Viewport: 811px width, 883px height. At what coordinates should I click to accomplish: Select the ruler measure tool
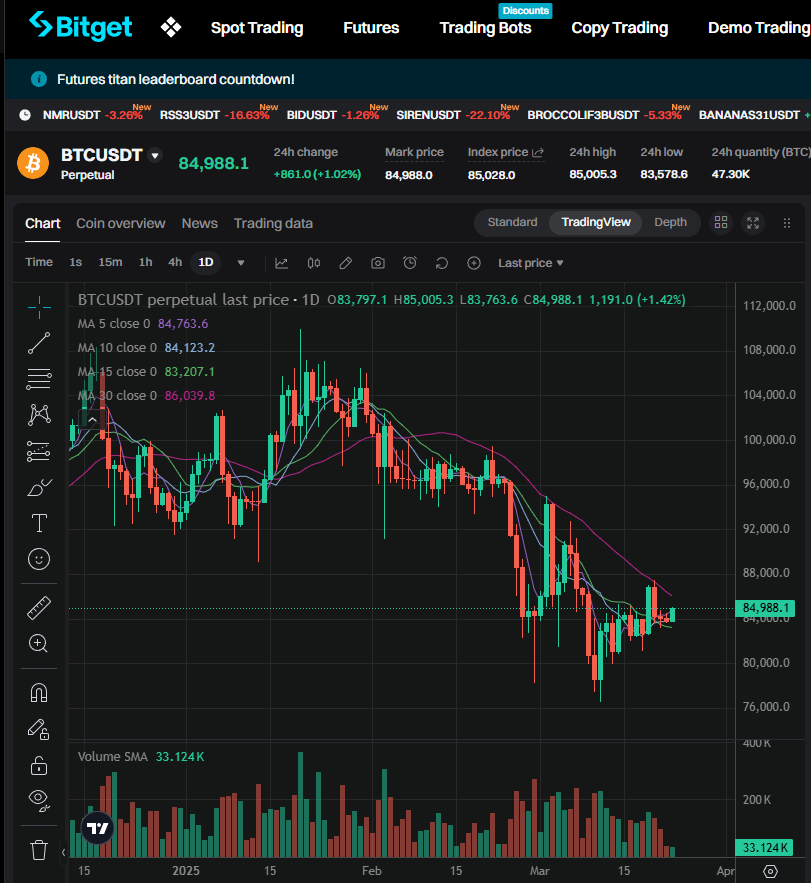point(39,608)
